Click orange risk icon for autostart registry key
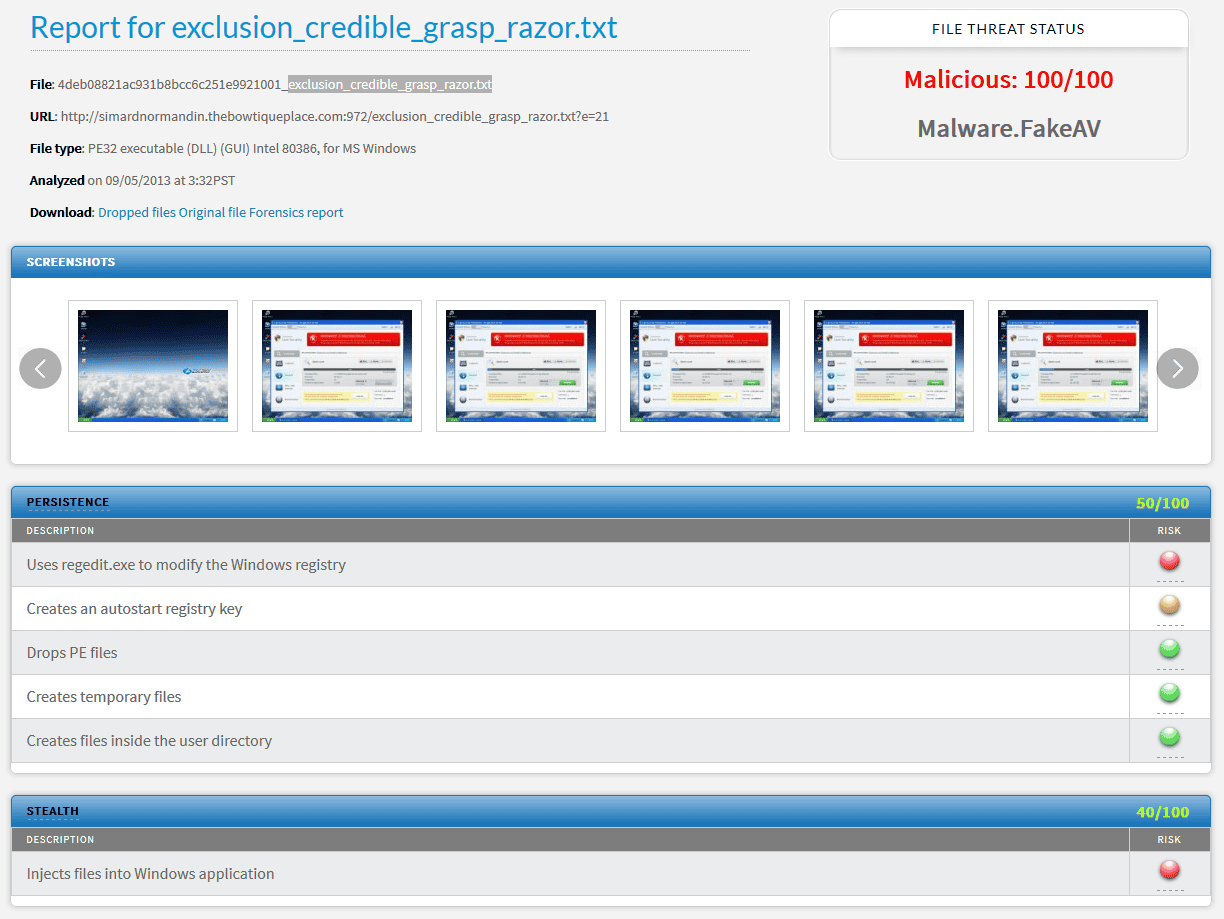 coord(1169,606)
